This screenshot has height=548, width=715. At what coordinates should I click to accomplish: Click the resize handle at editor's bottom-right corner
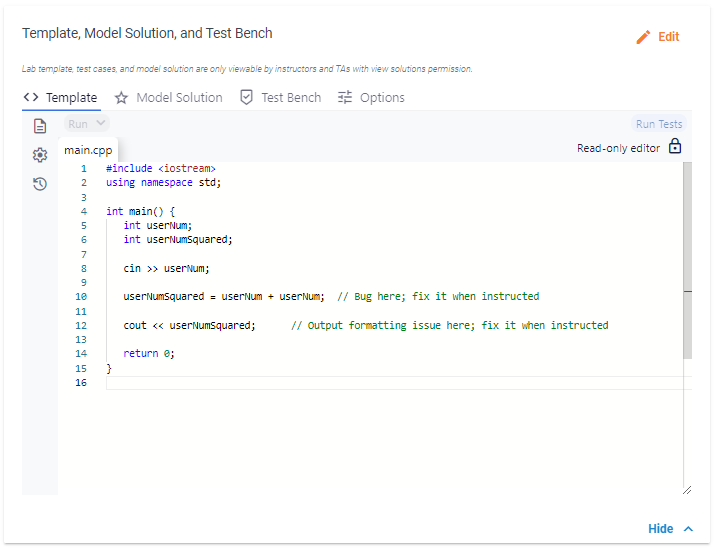(x=687, y=490)
